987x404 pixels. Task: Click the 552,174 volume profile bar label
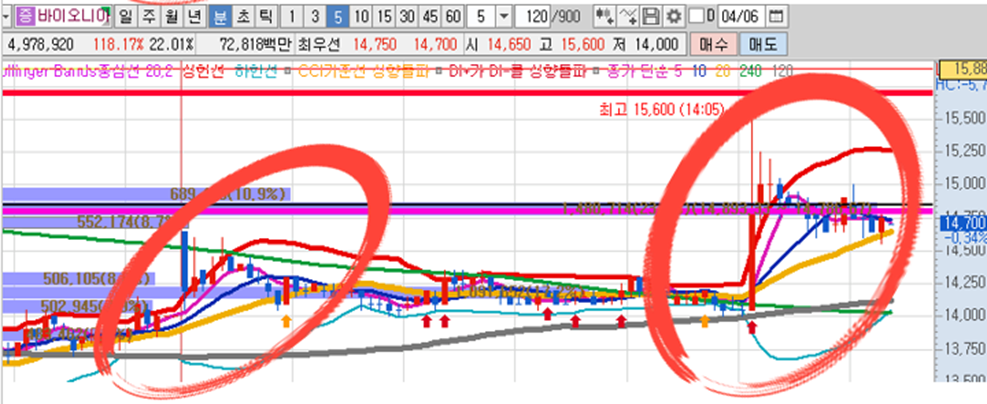(x=133, y=222)
